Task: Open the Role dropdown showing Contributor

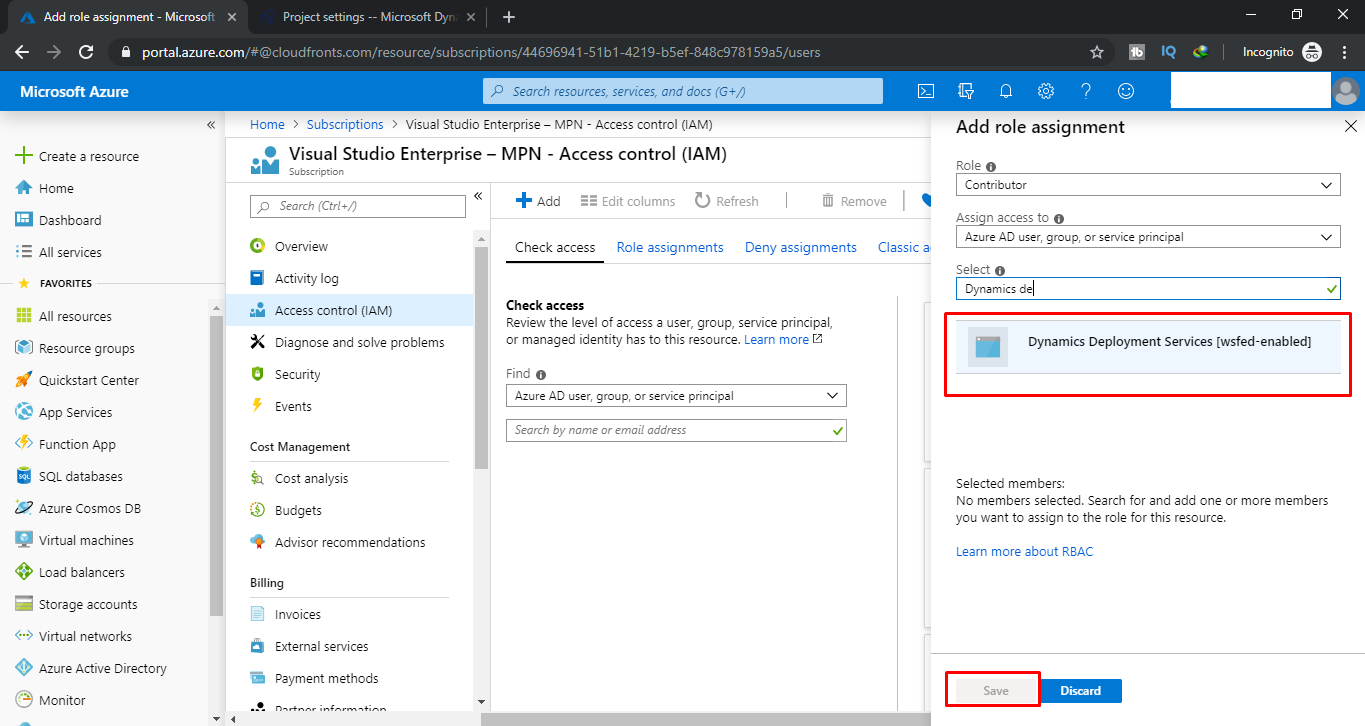Action: tap(1148, 185)
